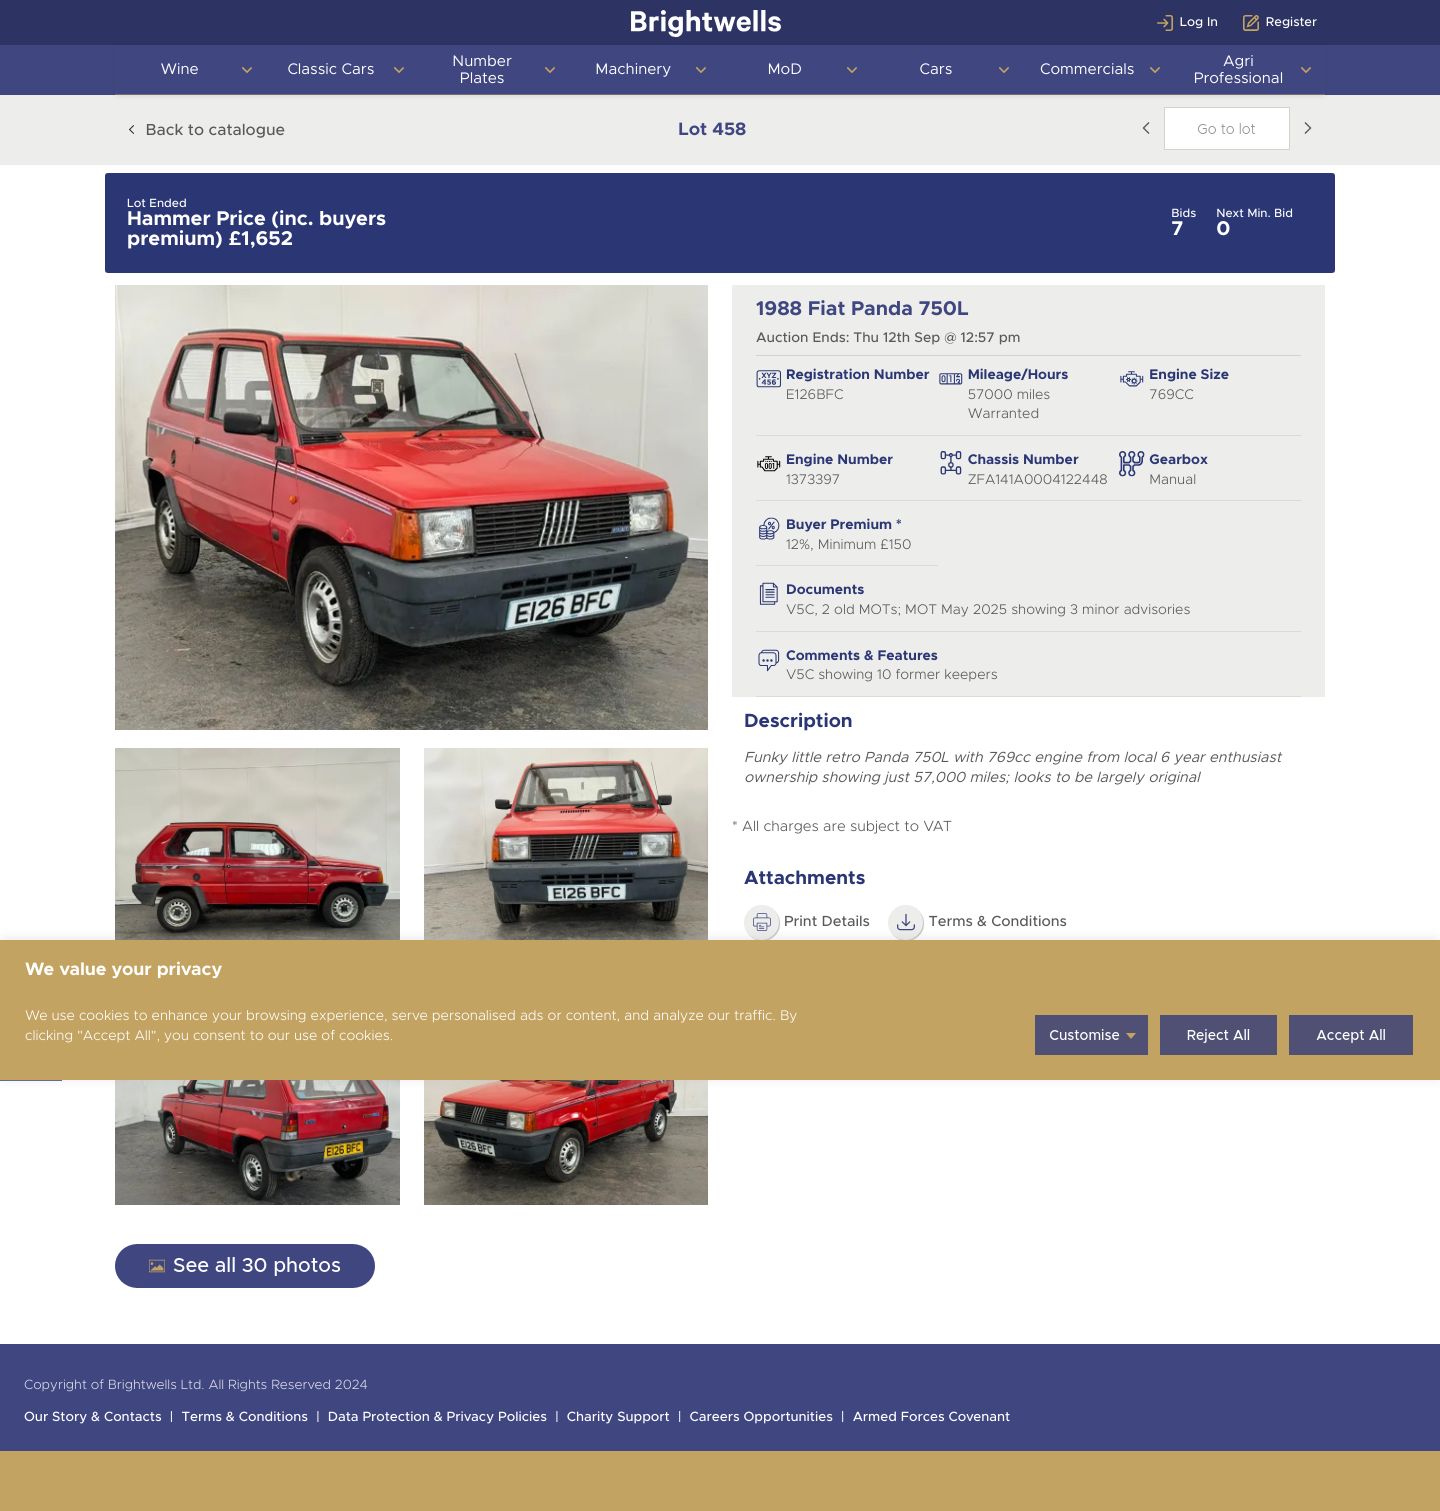The height and width of the screenshot is (1511, 1440).
Task: Open the Wine menu item
Action: 180,69
